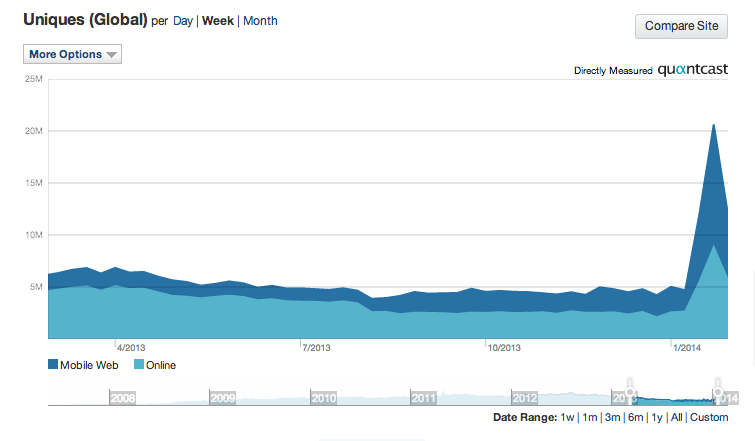Image resolution: width=755 pixels, height=441 pixels.
Task: Toggle the Online legend swatch
Action: click(139, 364)
